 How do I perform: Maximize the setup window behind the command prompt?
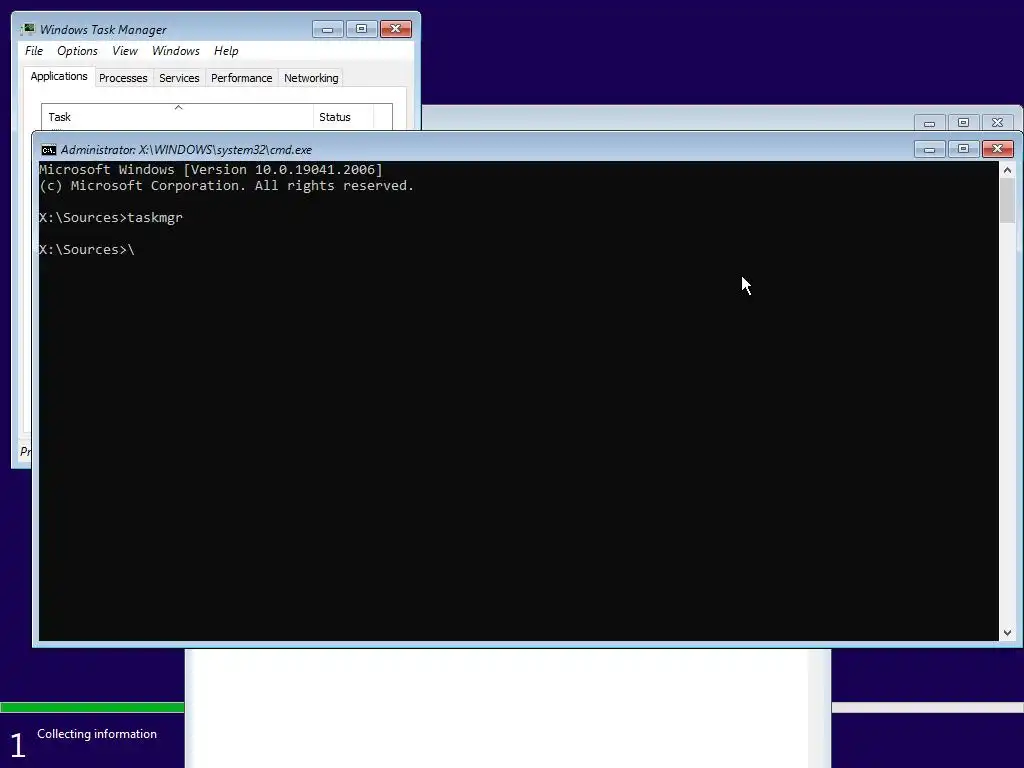coord(963,123)
